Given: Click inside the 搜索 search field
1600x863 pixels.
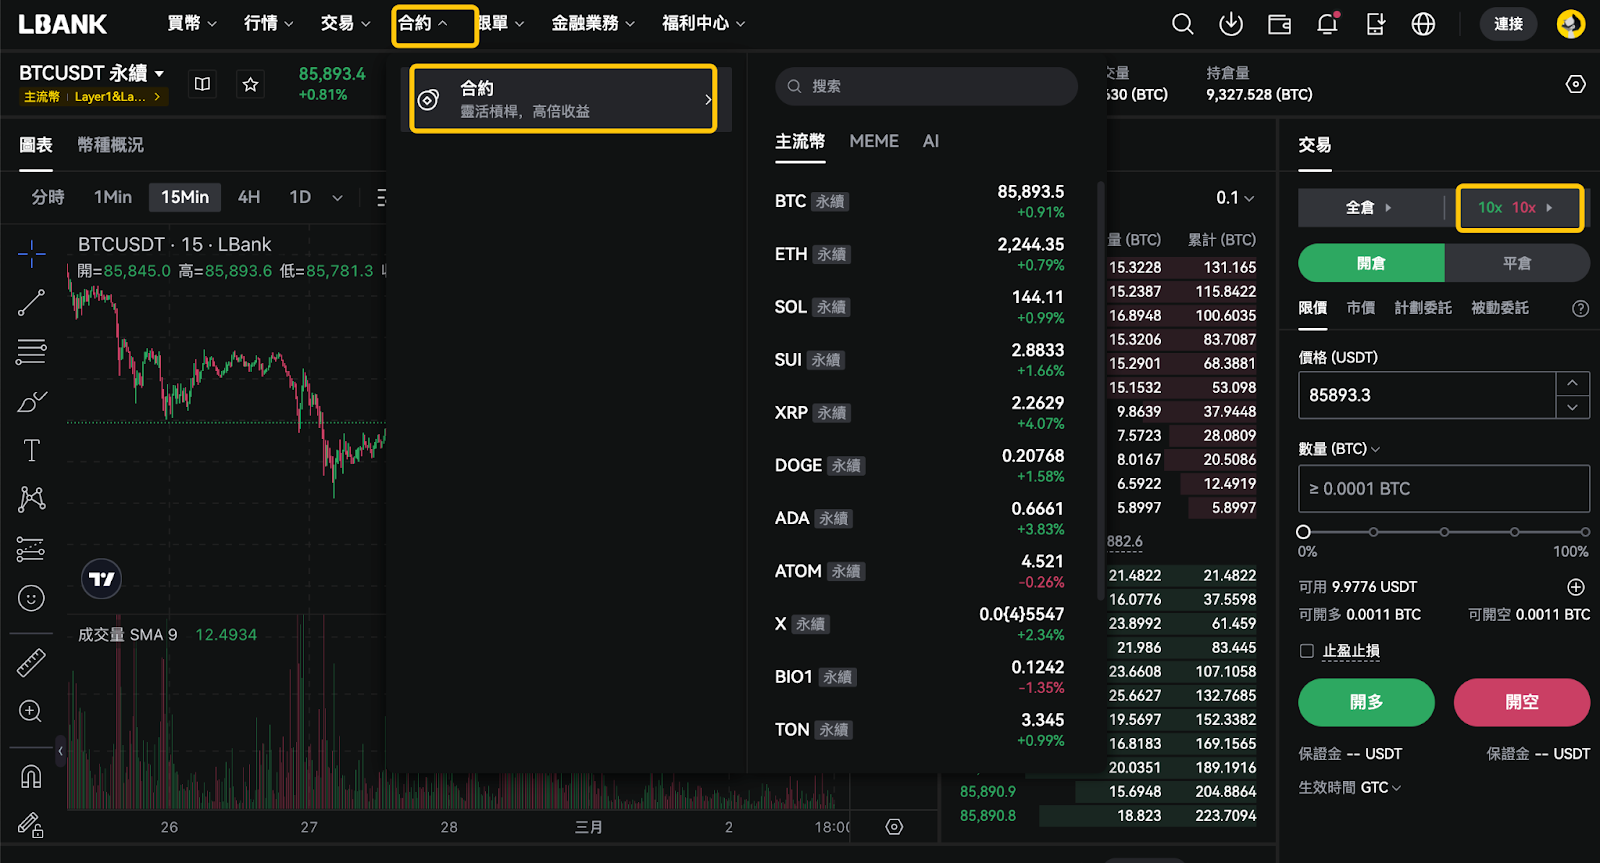Looking at the screenshot, I should pyautogui.click(x=926, y=86).
